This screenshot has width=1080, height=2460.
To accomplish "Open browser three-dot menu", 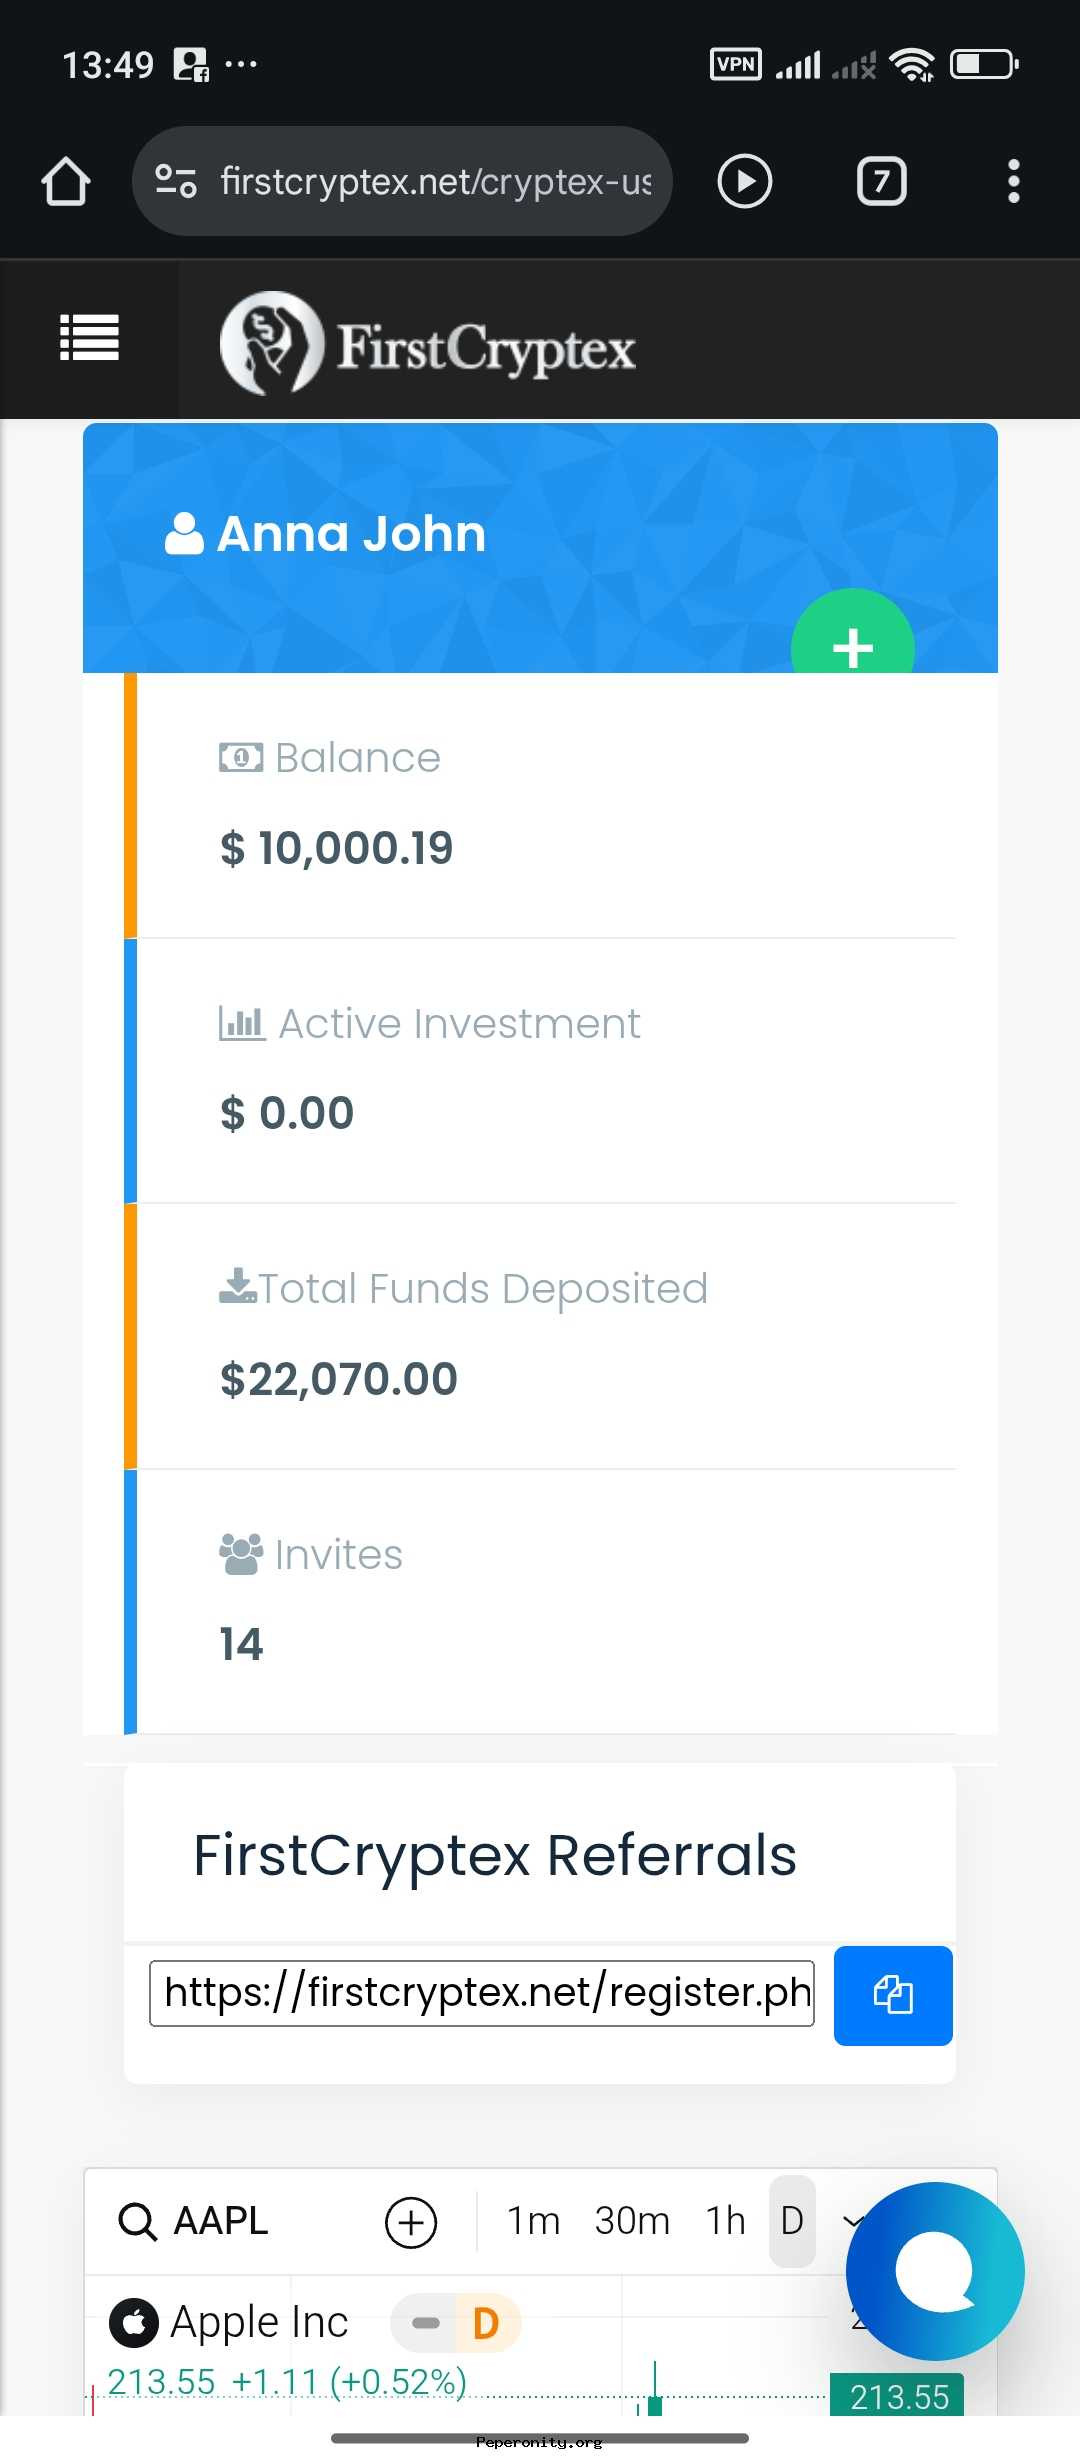I will click(1013, 181).
